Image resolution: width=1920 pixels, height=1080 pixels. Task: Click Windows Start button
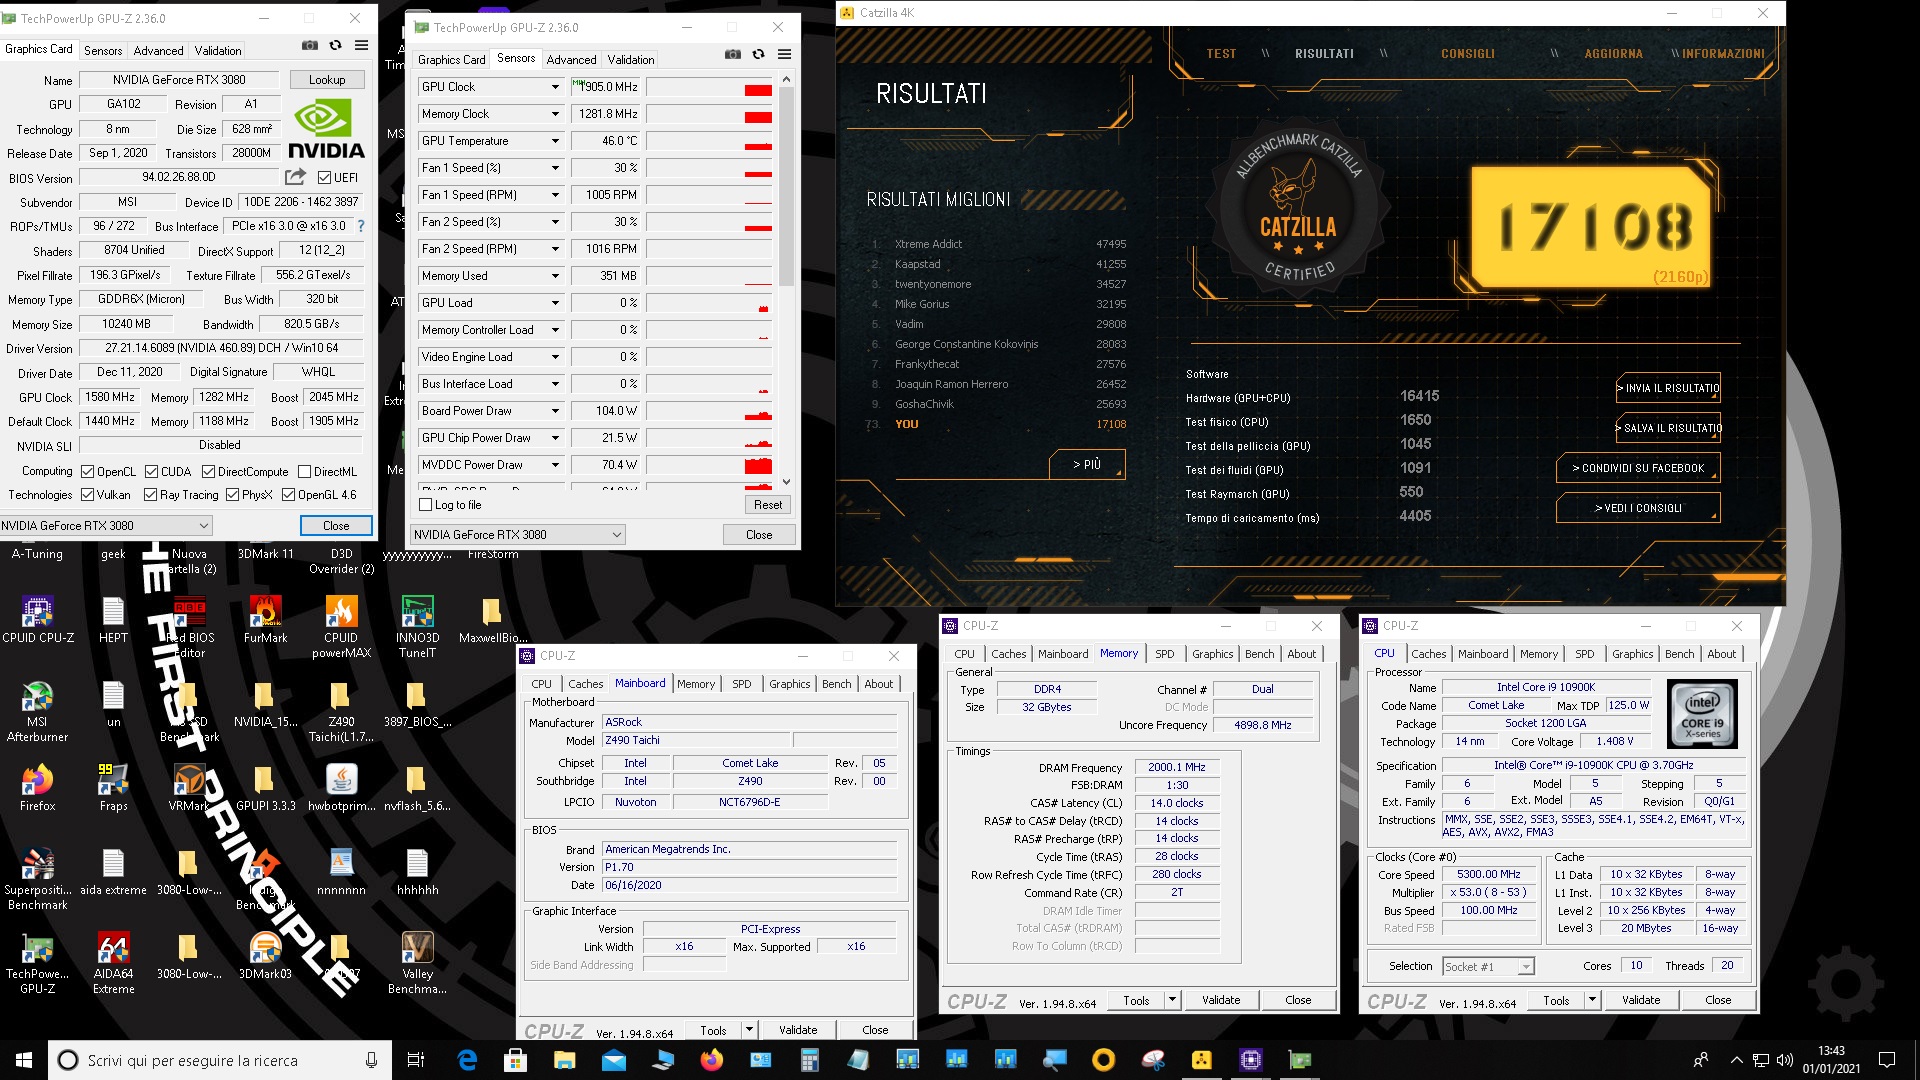pyautogui.click(x=24, y=1060)
